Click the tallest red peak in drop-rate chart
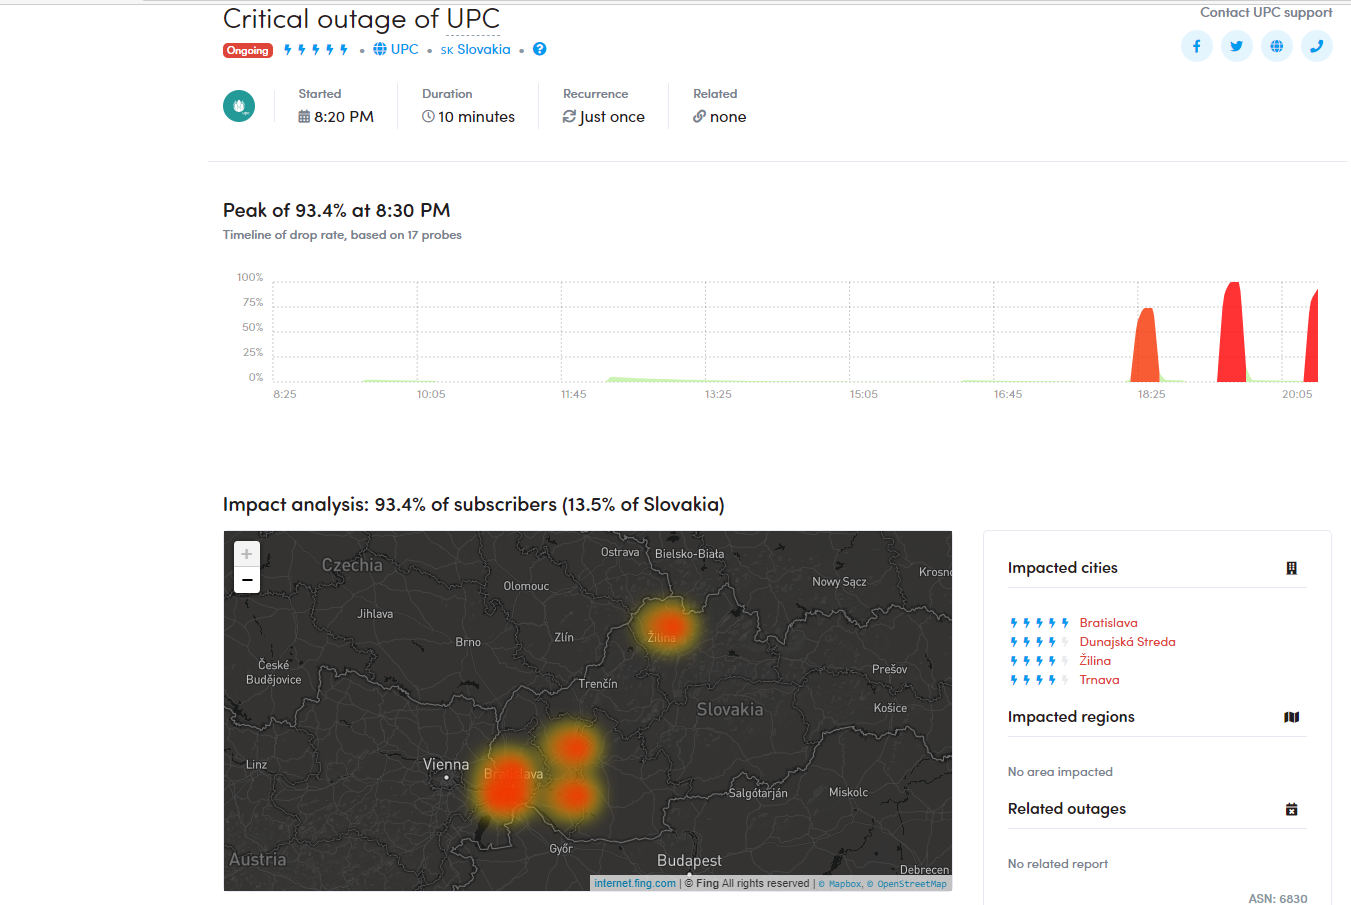This screenshot has width=1351, height=905. point(1232,332)
